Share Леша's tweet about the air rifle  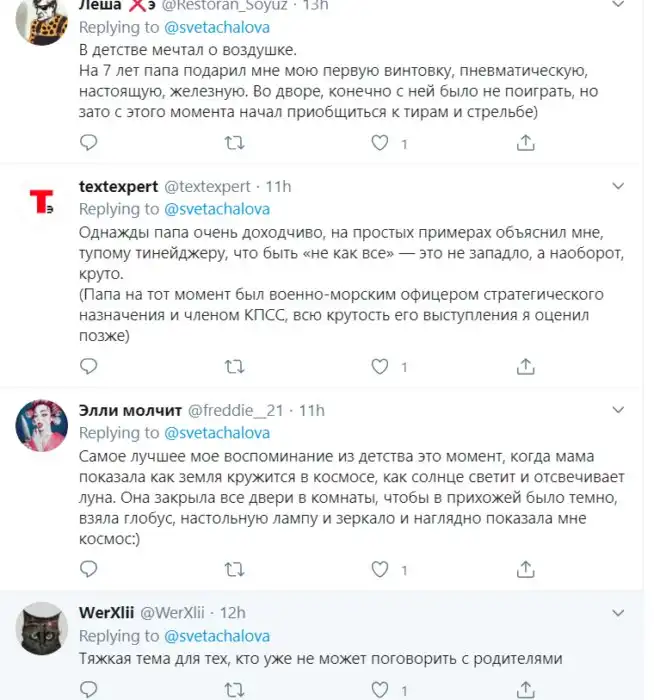pos(525,143)
